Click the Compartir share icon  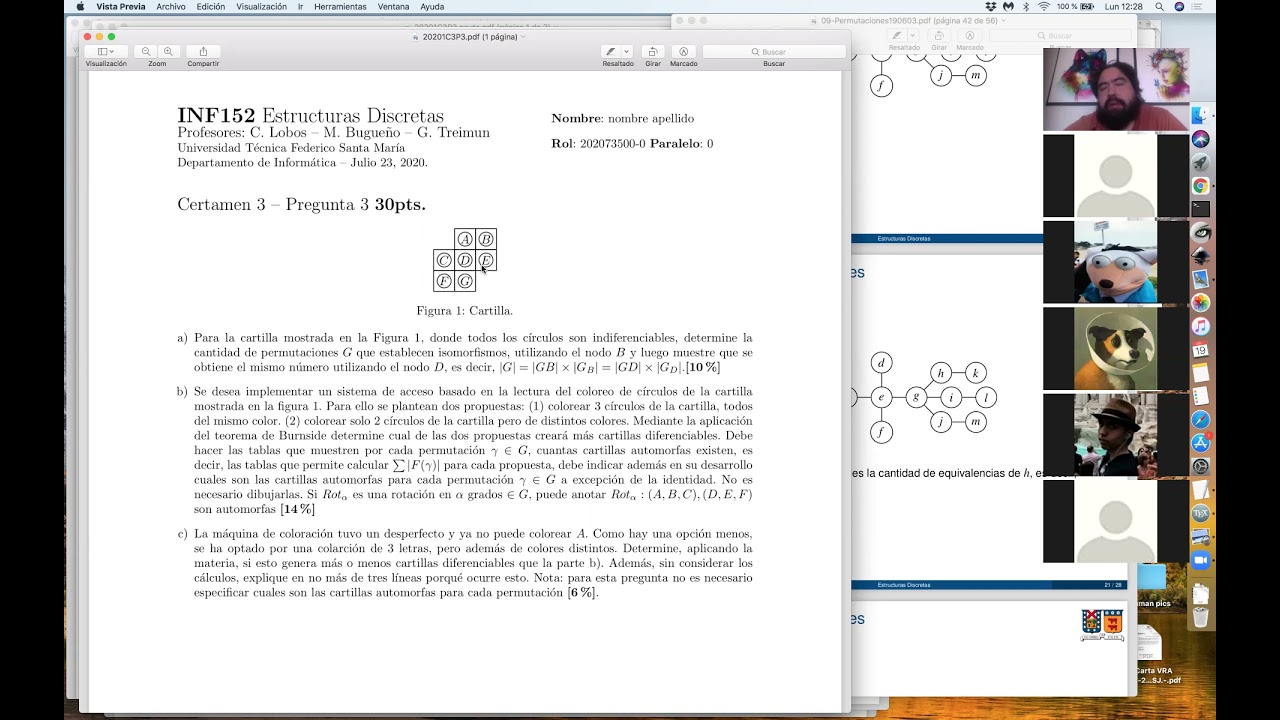point(203,51)
